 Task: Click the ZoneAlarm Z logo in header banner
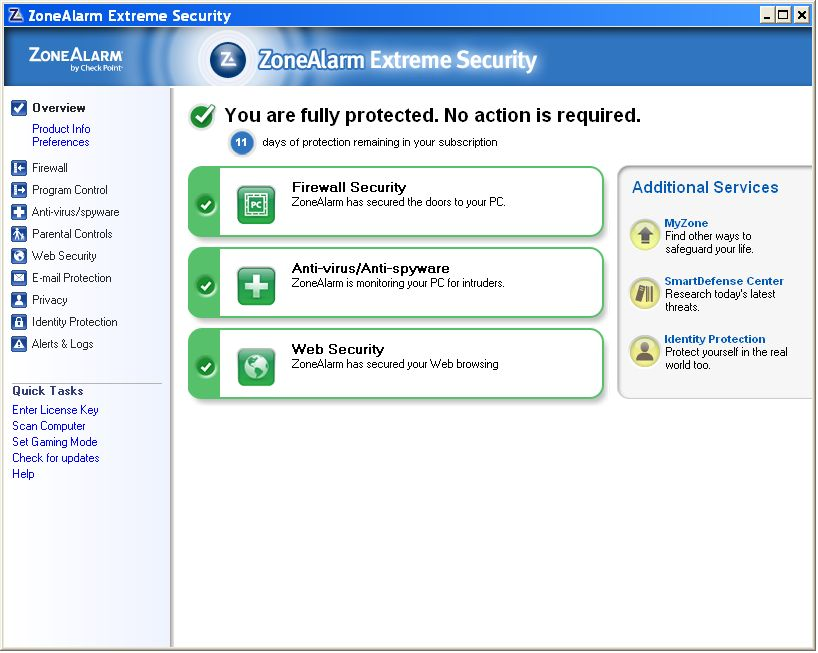point(228,60)
